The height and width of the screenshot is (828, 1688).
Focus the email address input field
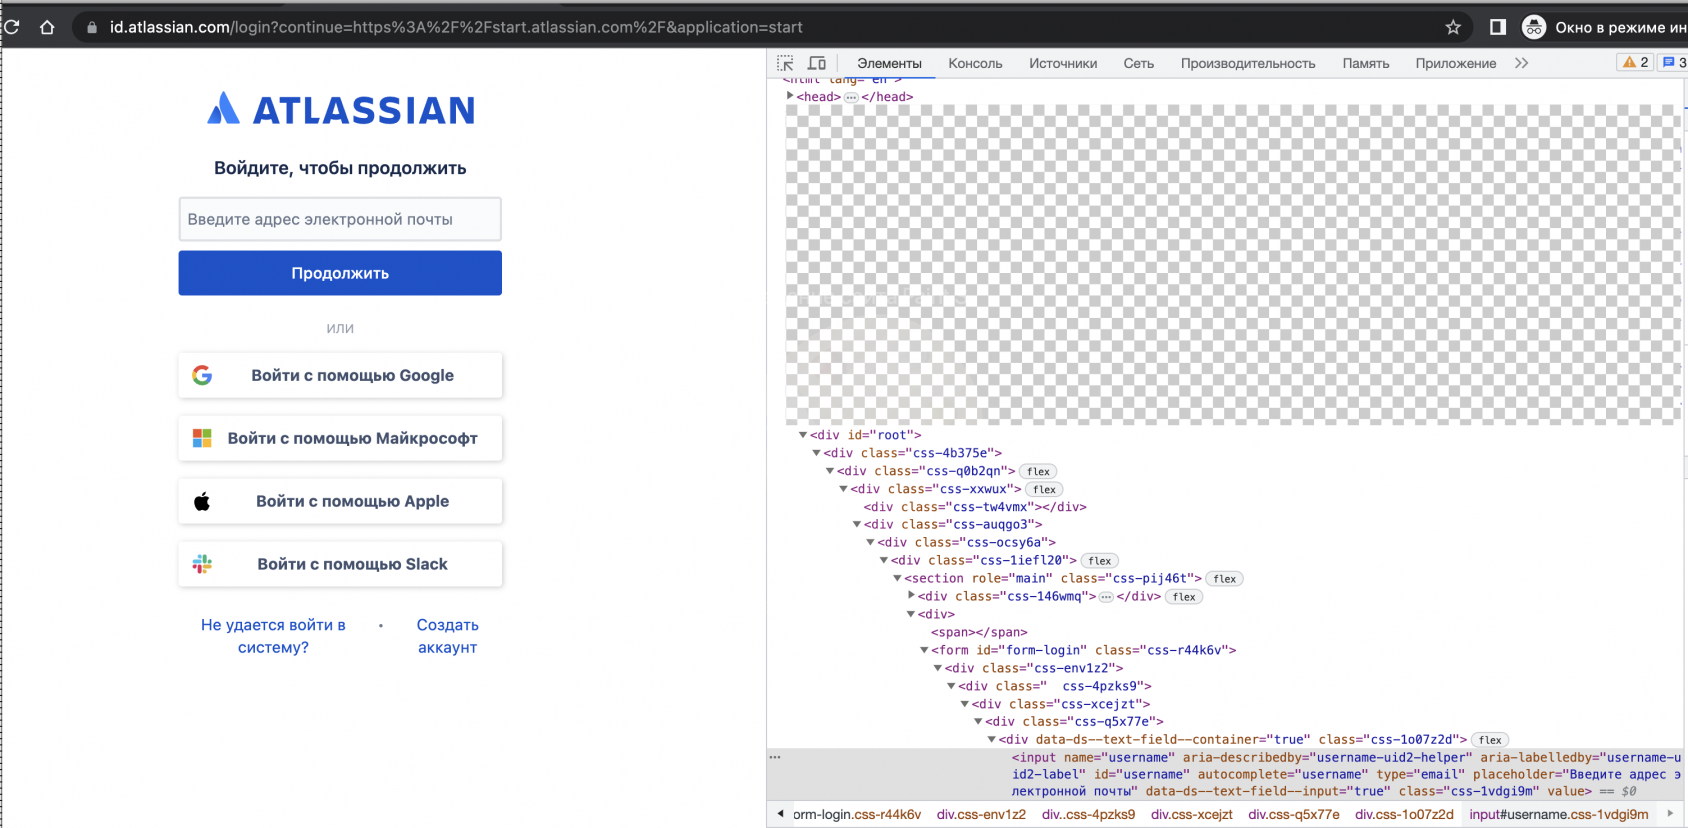(340, 219)
